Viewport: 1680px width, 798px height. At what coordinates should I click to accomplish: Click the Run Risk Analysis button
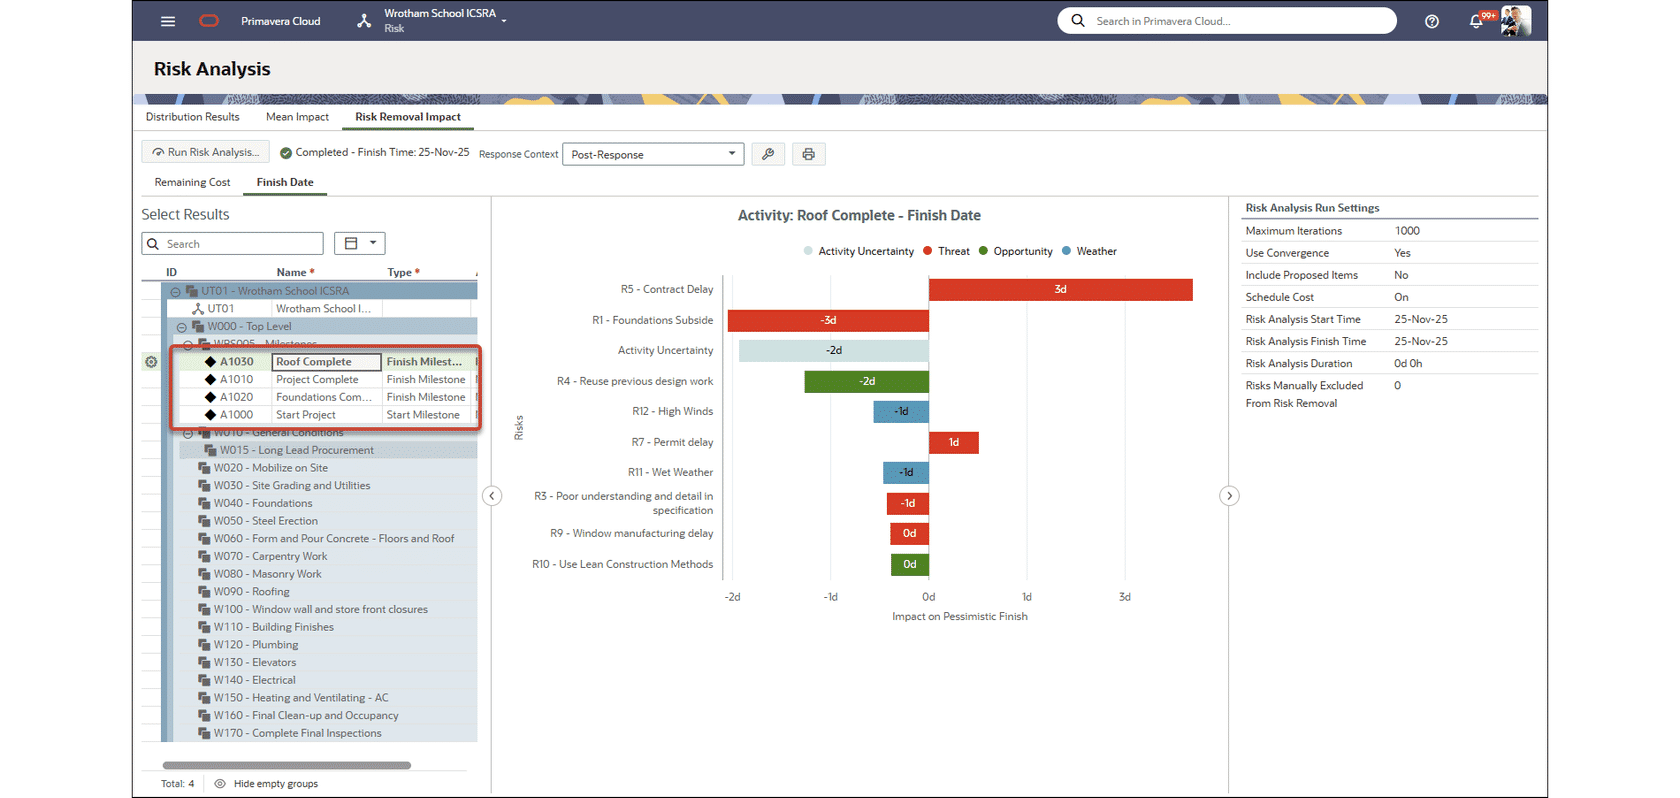click(x=205, y=152)
